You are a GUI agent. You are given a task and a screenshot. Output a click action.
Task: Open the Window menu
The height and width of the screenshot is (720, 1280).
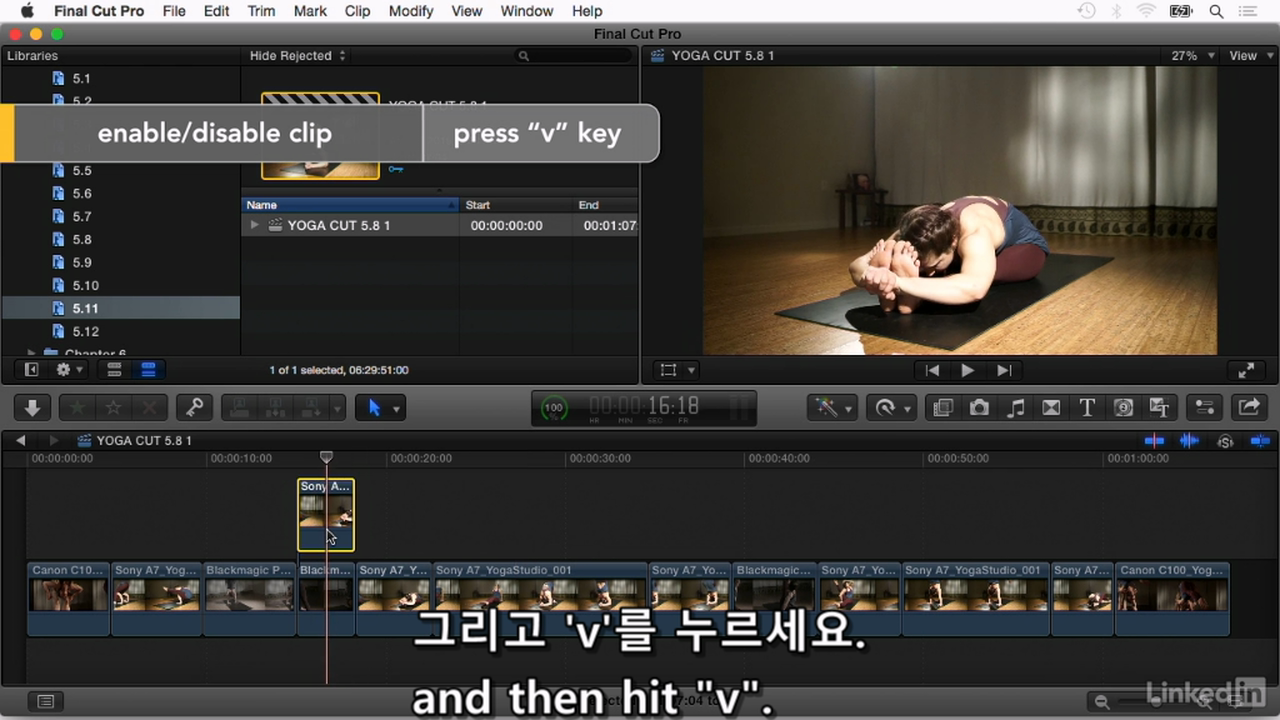(x=526, y=11)
